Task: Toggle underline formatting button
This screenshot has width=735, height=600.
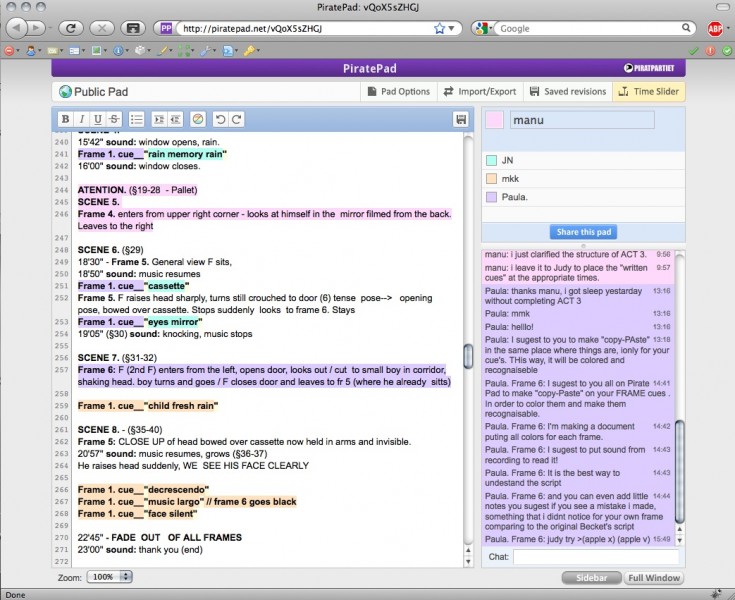Action: tap(98, 119)
